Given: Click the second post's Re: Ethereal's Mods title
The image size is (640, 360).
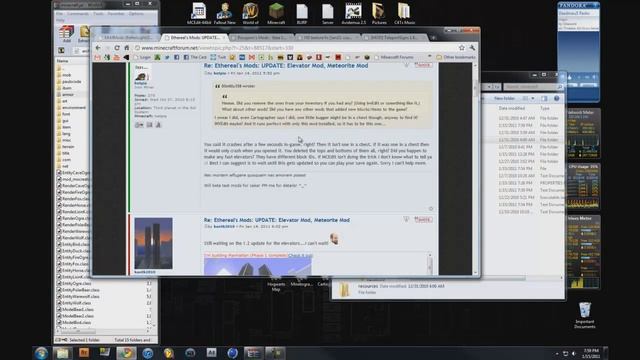Looking at the screenshot, I should pyautogui.click(x=277, y=220).
